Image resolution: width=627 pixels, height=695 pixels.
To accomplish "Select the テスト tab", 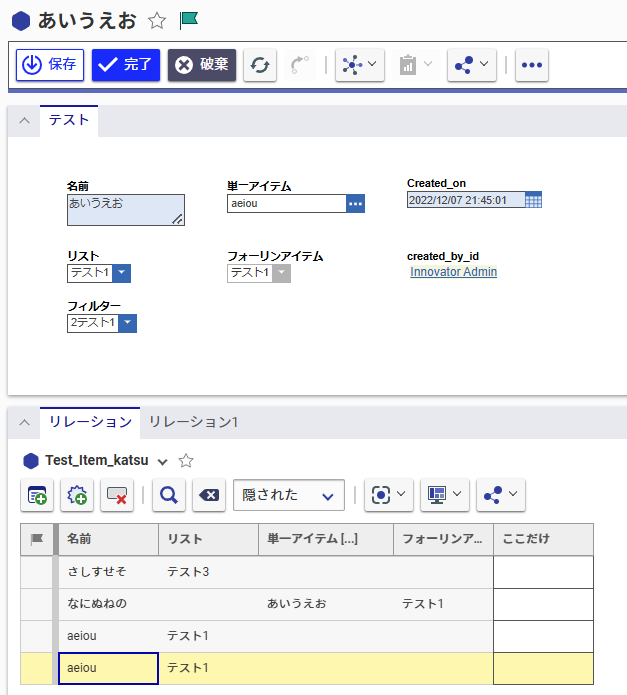I will coord(68,120).
